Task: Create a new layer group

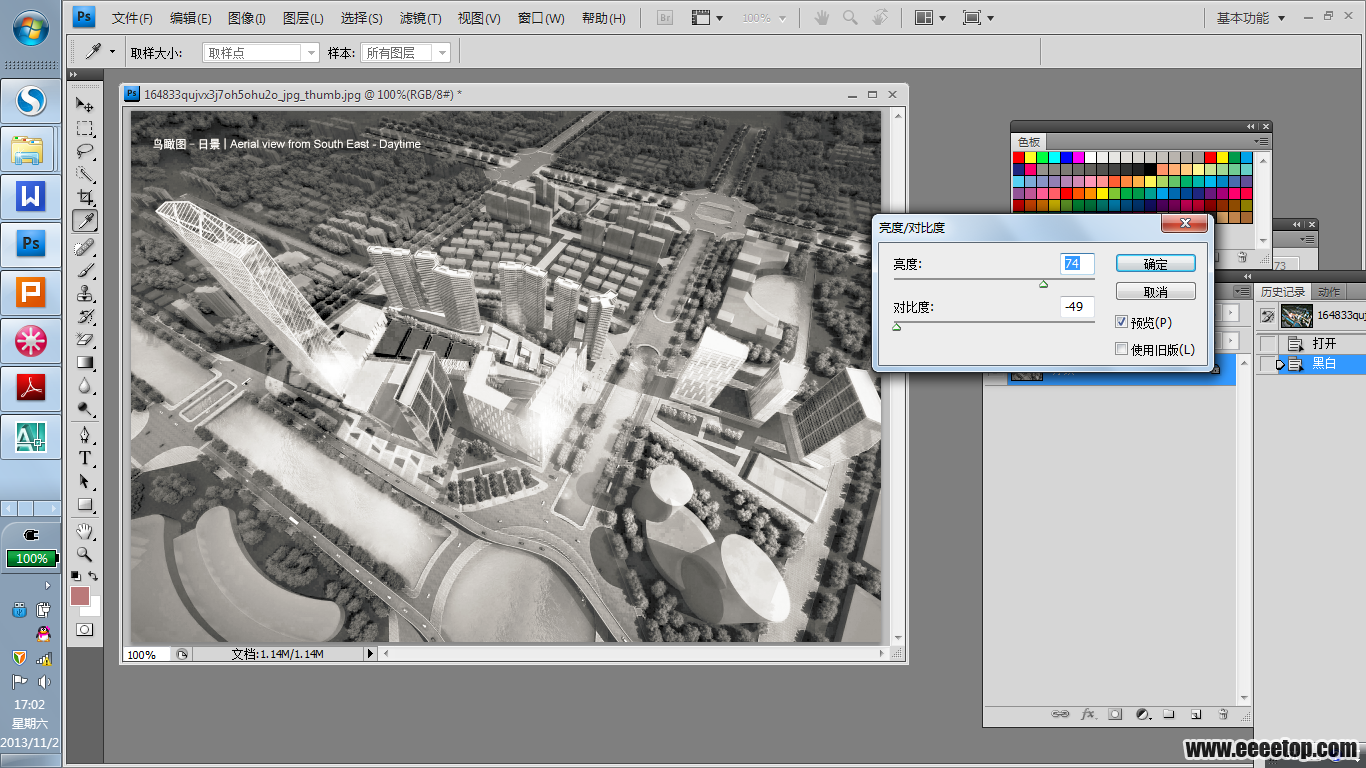Action: coord(1169,714)
